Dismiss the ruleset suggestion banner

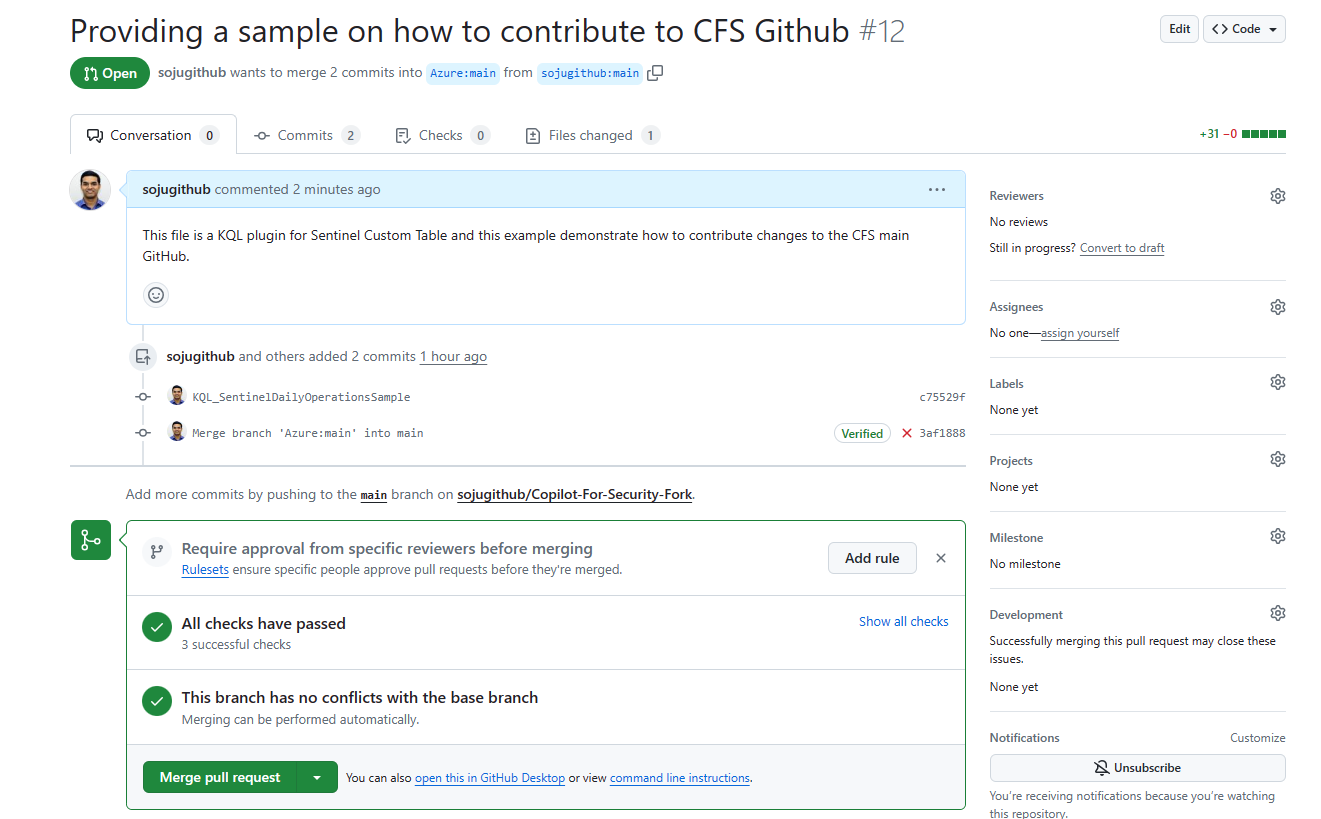[x=940, y=558]
